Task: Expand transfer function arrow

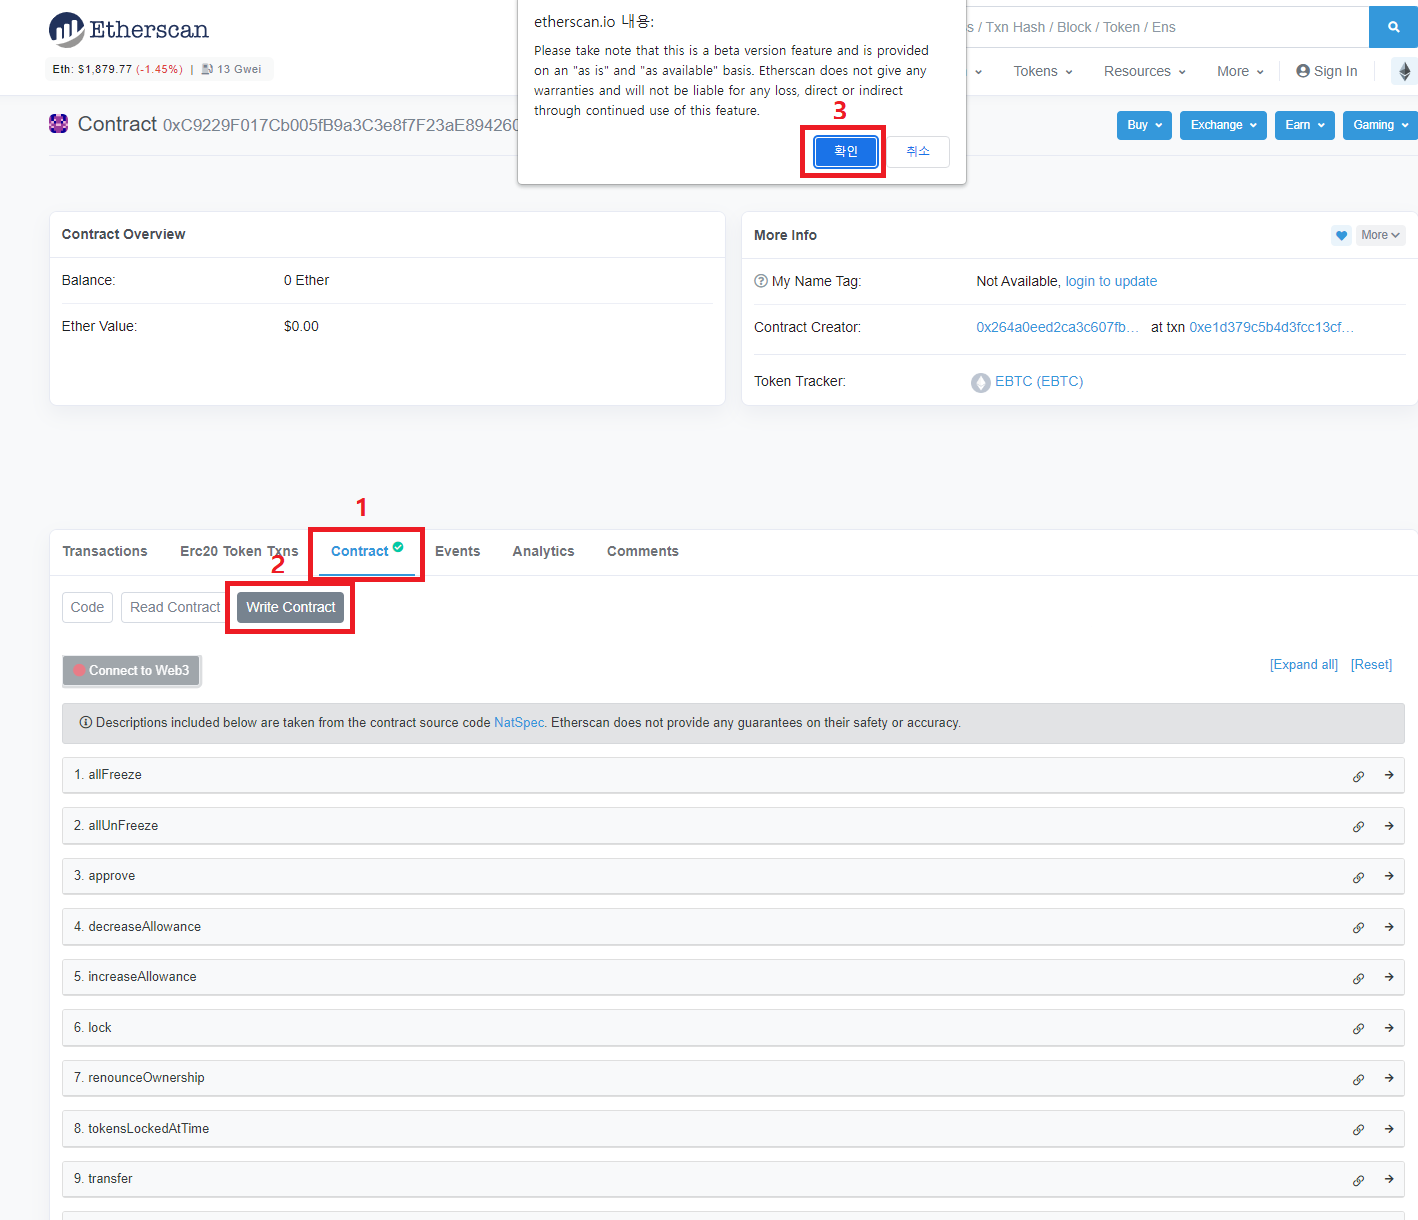Action: [x=1389, y=1179]
